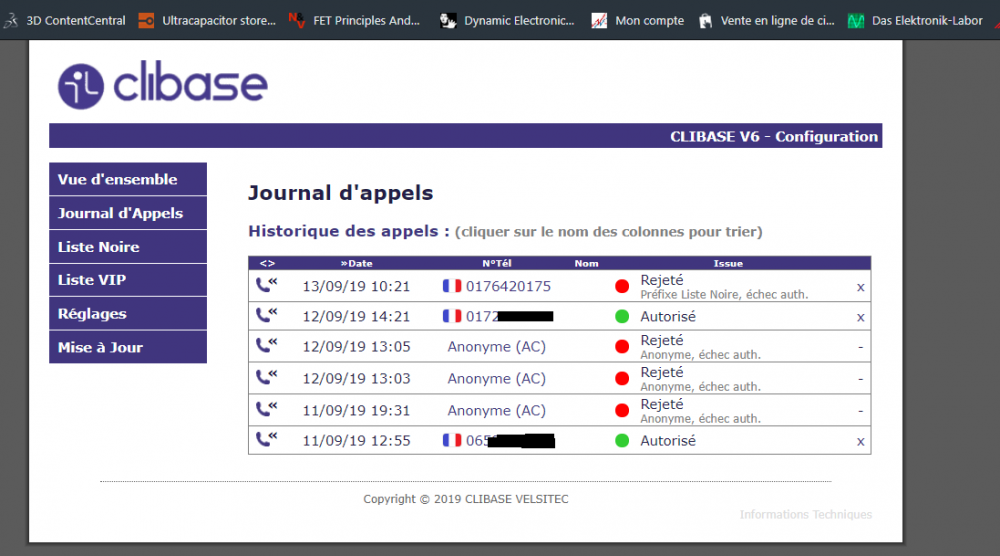Click red status dot for 12/09/19 13:03
The height and width of the screenshot is (556, 1000).
coord(622,379)
